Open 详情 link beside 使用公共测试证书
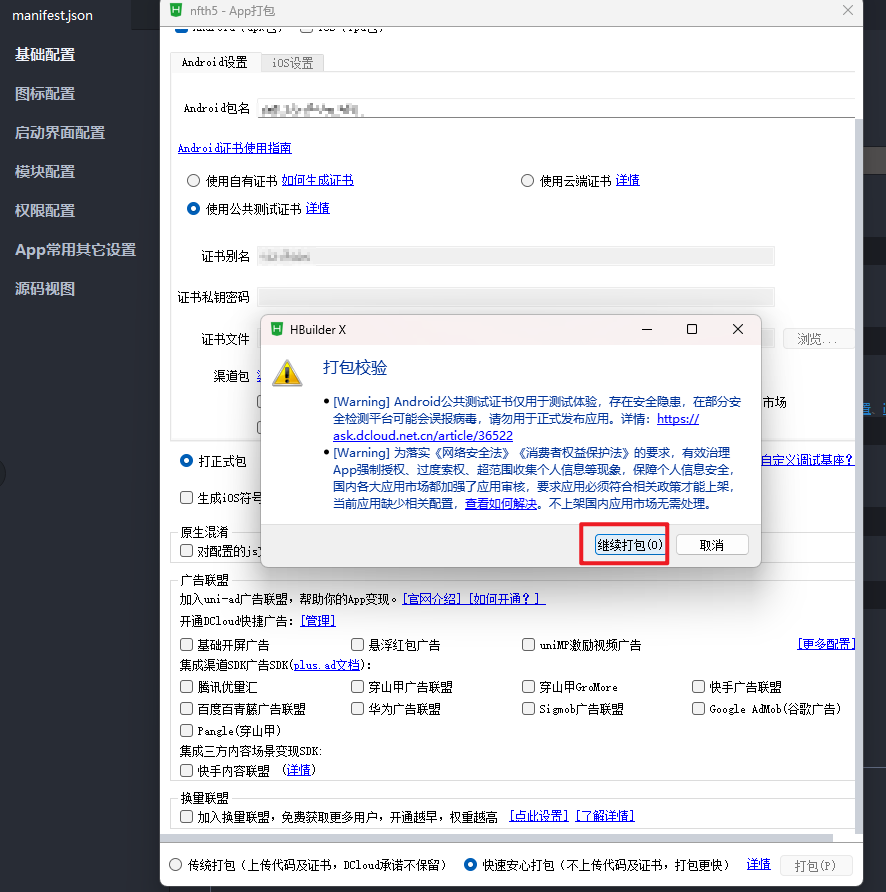The image size is (886, 892). [318, 208]
